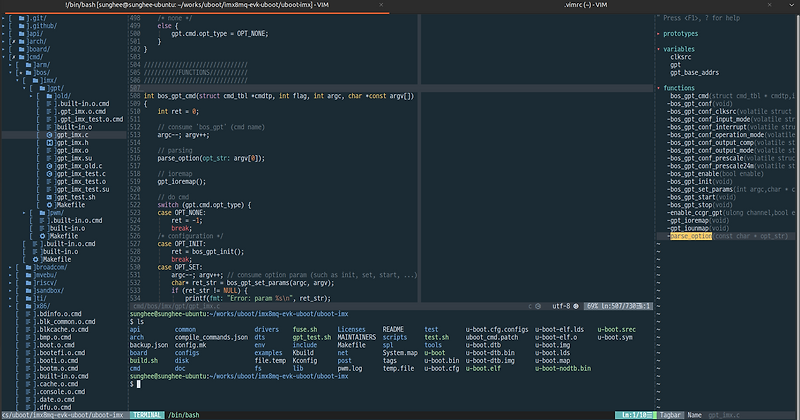Click build.sh in terminal listing
Viewport: 800px width, 420px height.
[143, 361]
